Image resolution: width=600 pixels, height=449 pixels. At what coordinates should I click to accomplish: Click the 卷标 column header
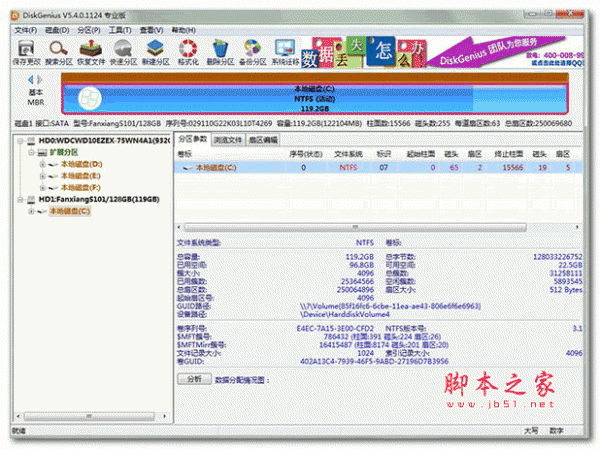click(184, 154)
